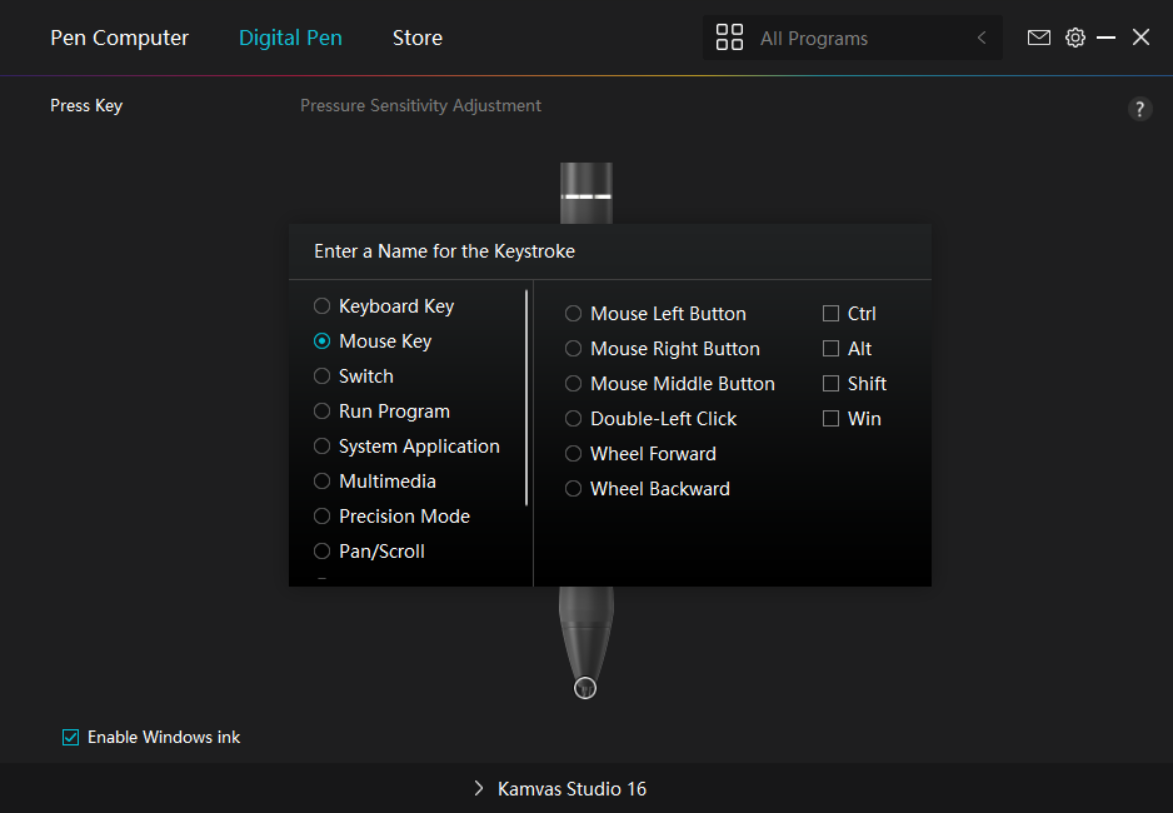Click the All Programs grid icon
Viewport: 1173px width, 813px height.
730,38
